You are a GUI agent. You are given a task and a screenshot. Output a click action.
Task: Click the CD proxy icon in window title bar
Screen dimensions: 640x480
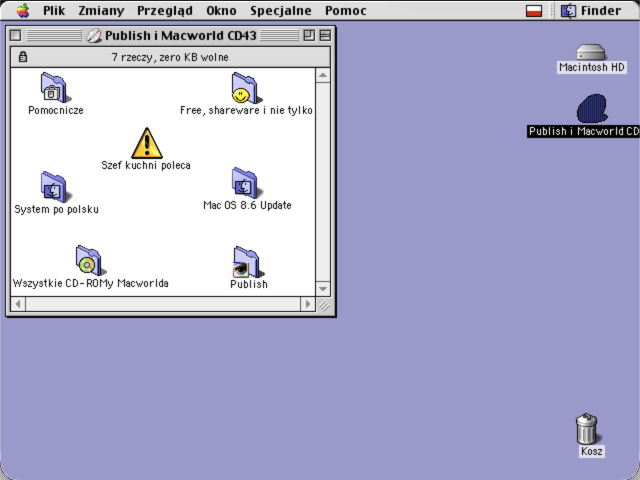(94, 36)
